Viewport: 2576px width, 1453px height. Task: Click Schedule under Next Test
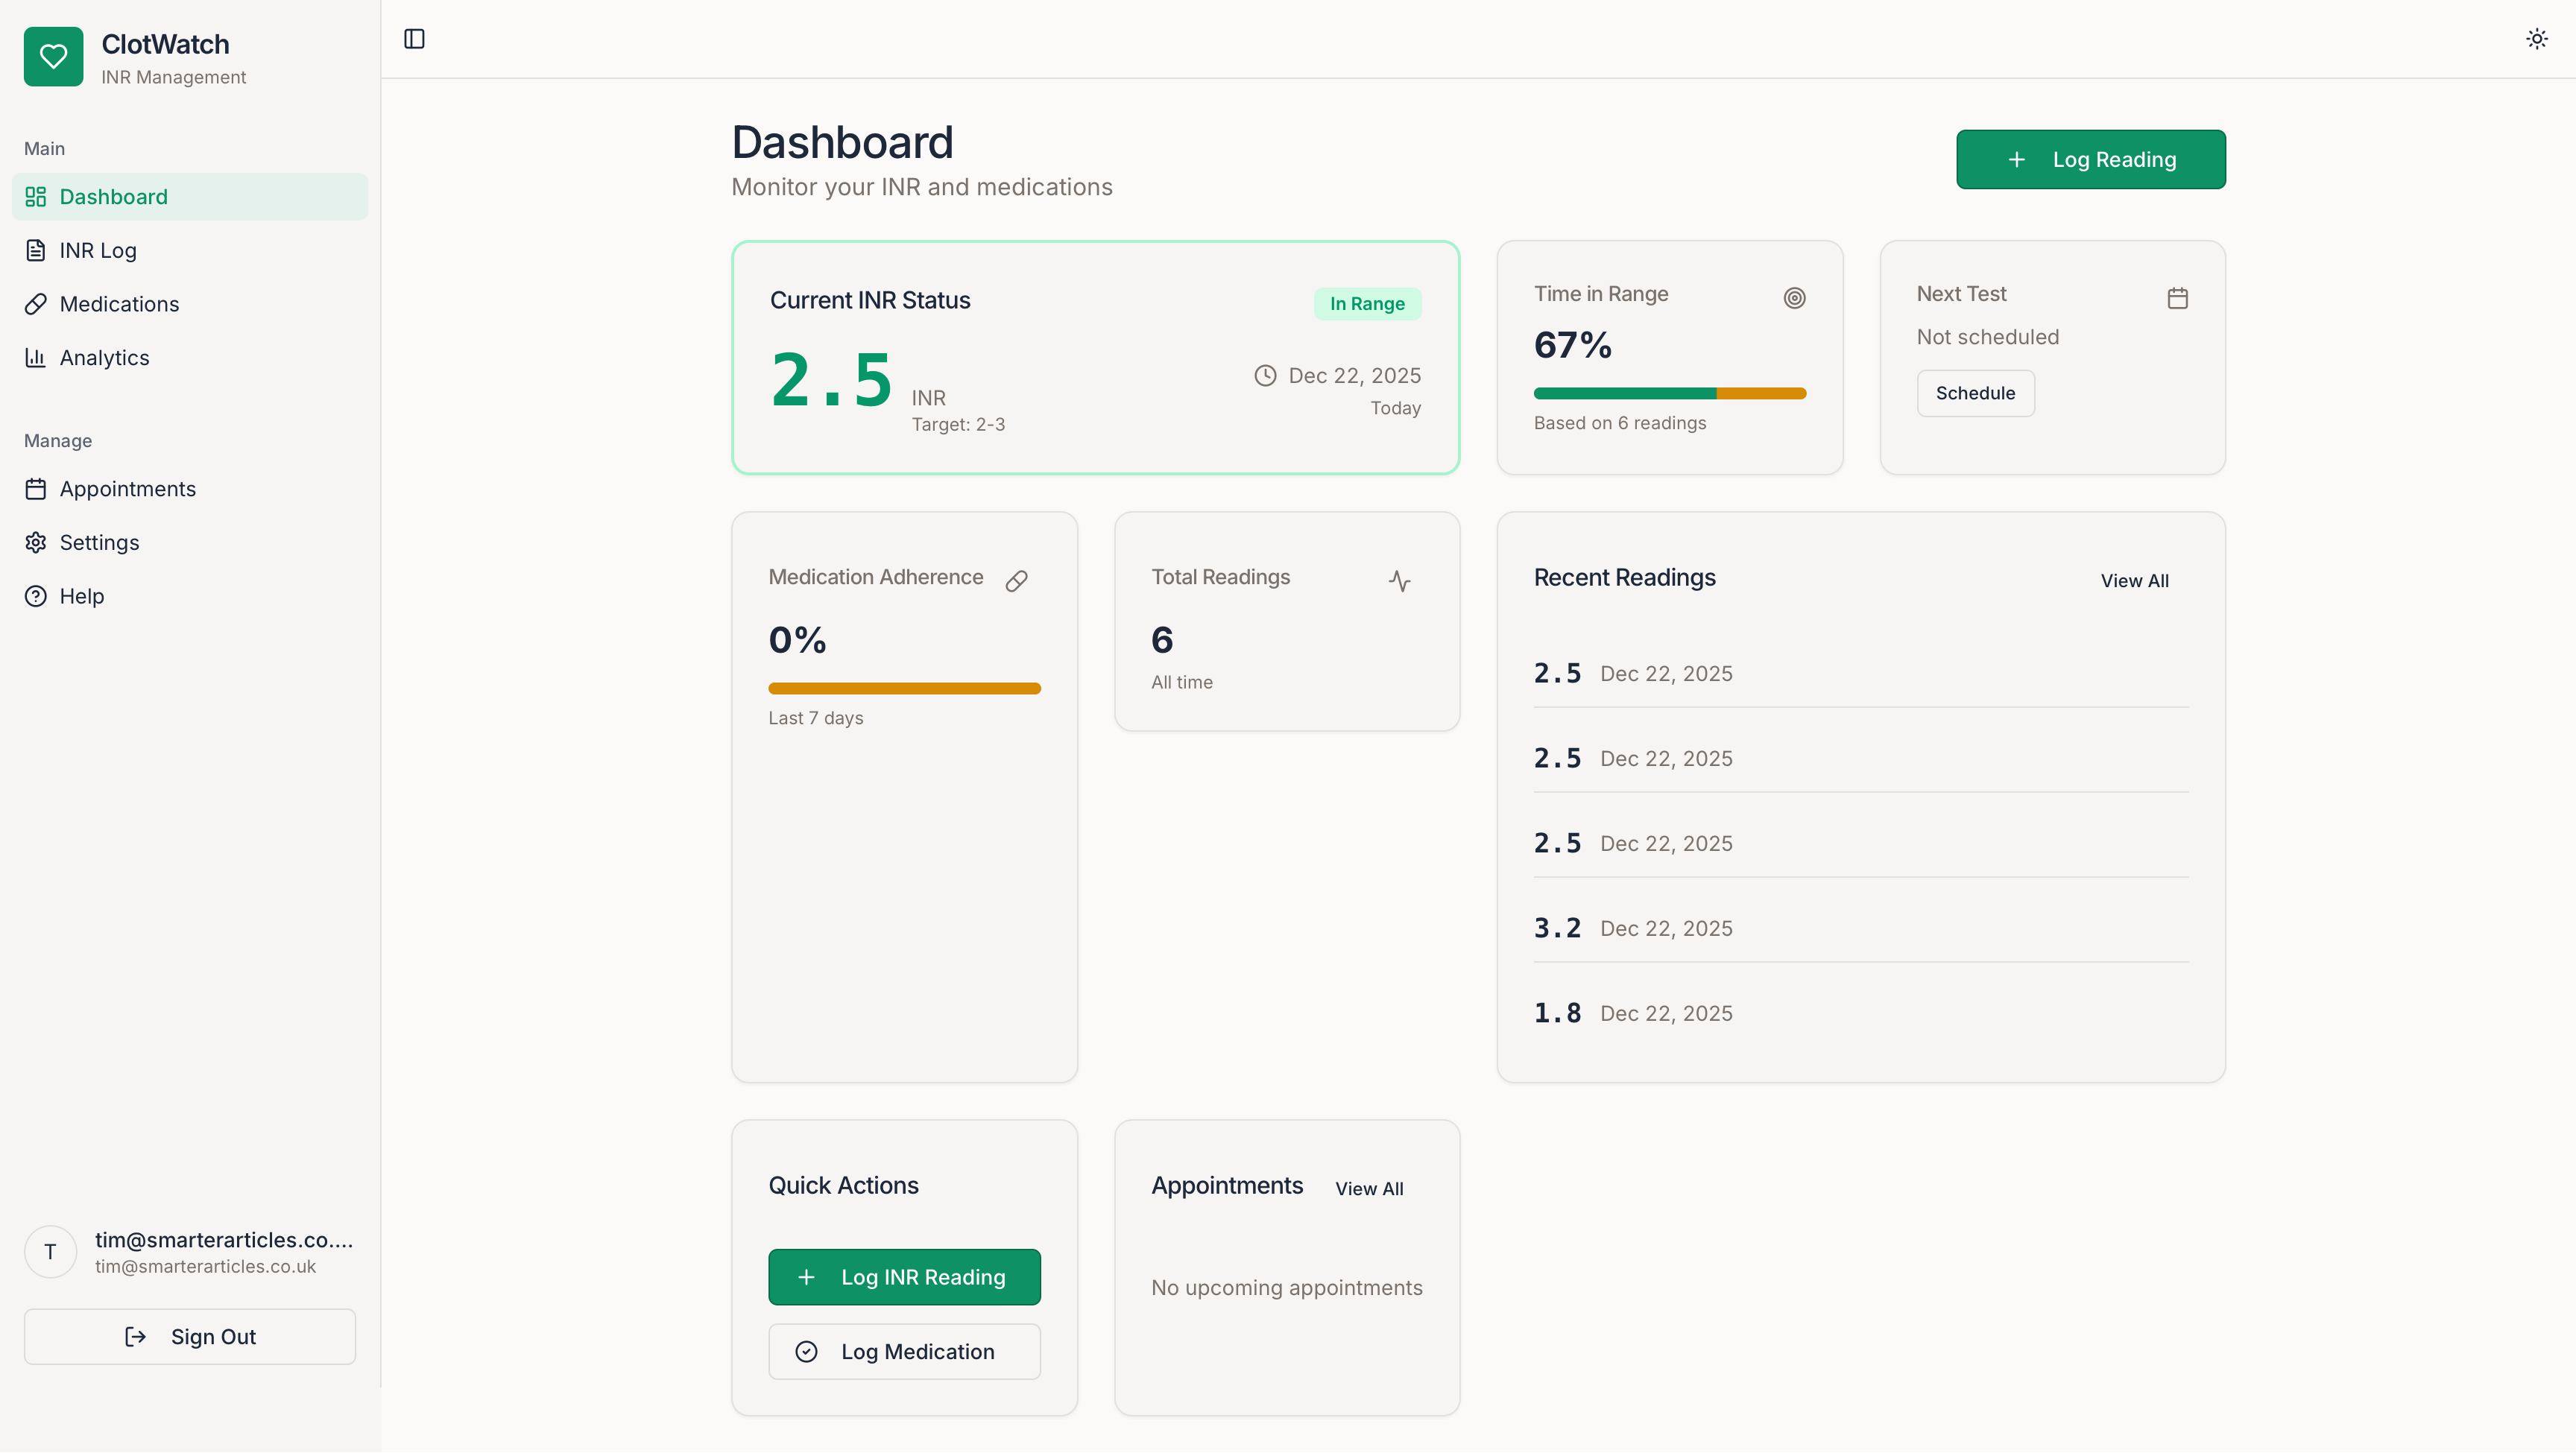click(1974, 392)
